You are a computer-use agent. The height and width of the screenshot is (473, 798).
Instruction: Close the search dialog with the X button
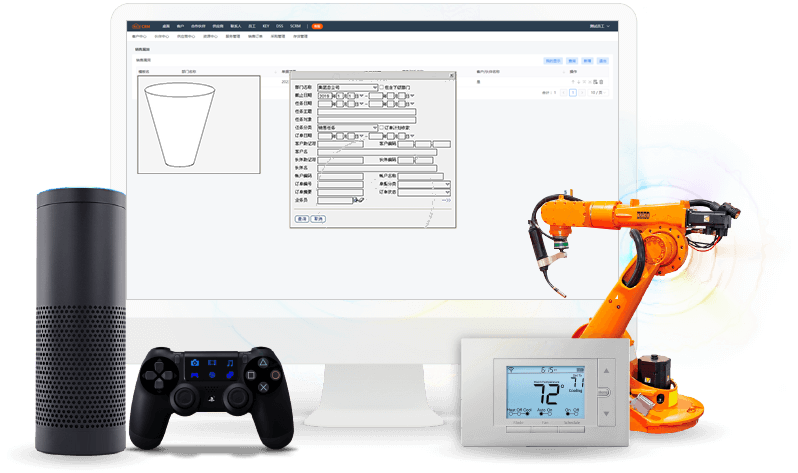(451, 75)
